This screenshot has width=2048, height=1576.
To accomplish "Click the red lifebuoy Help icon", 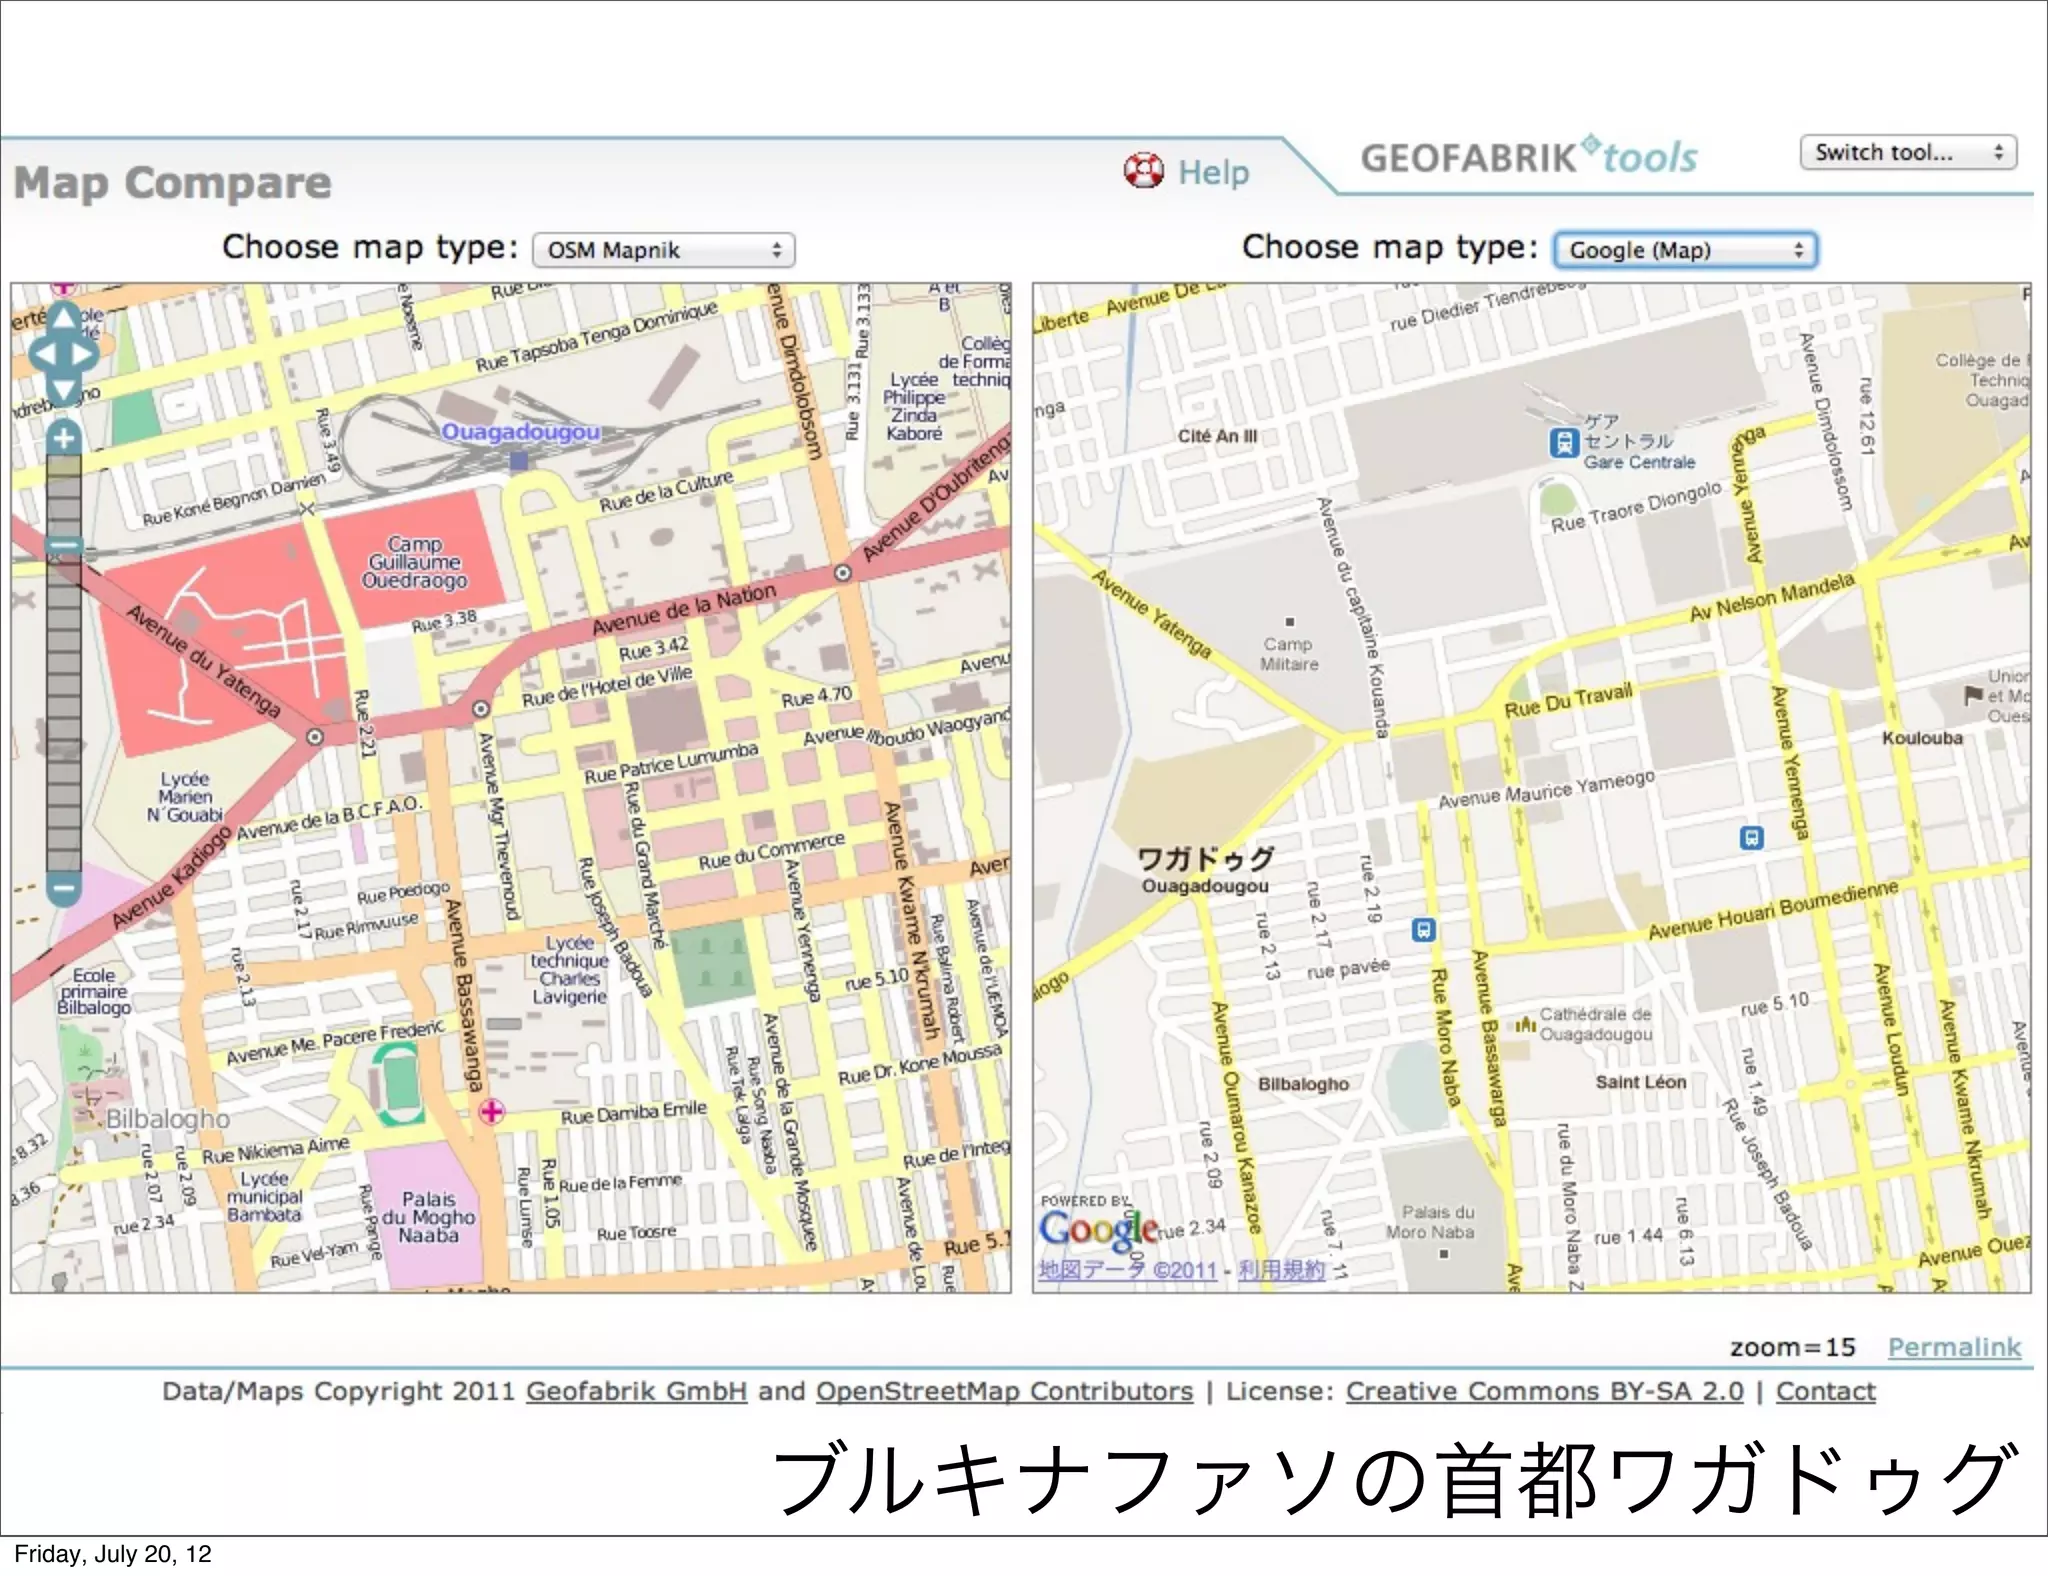I will coord(1143,171).
